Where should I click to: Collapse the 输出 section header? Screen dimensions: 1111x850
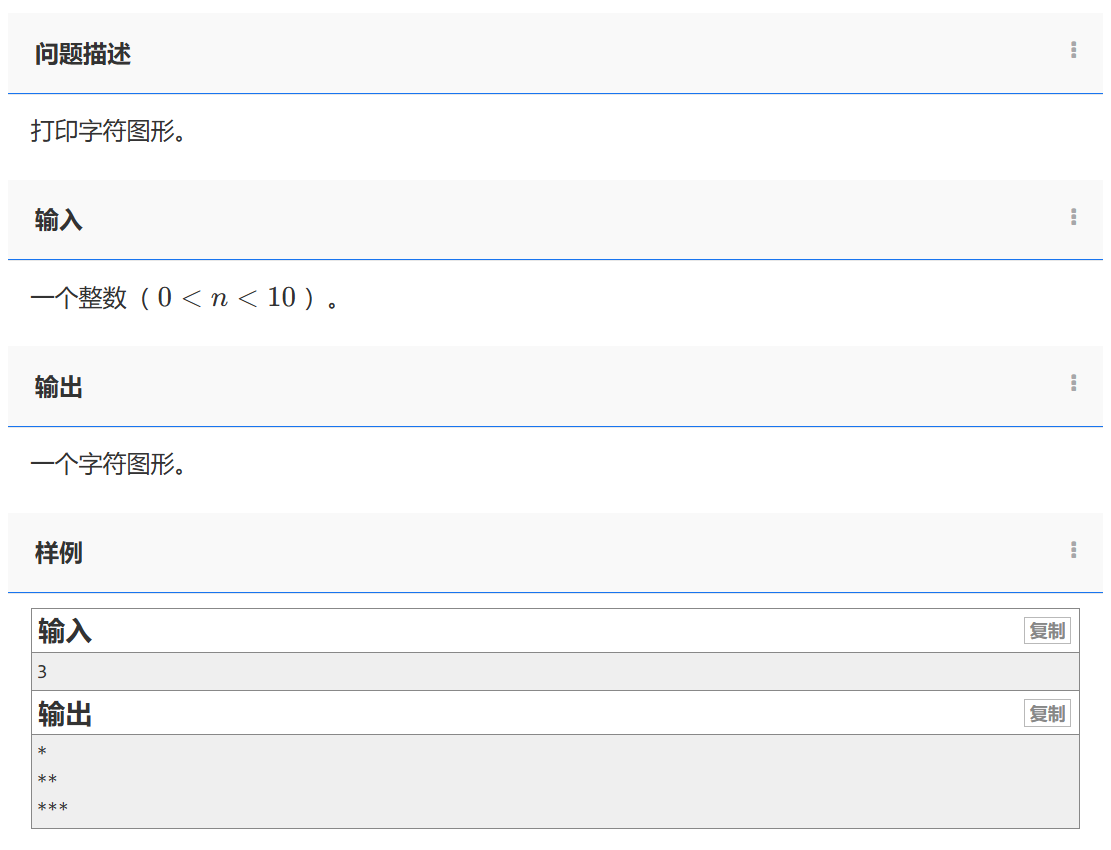[59, 387]
